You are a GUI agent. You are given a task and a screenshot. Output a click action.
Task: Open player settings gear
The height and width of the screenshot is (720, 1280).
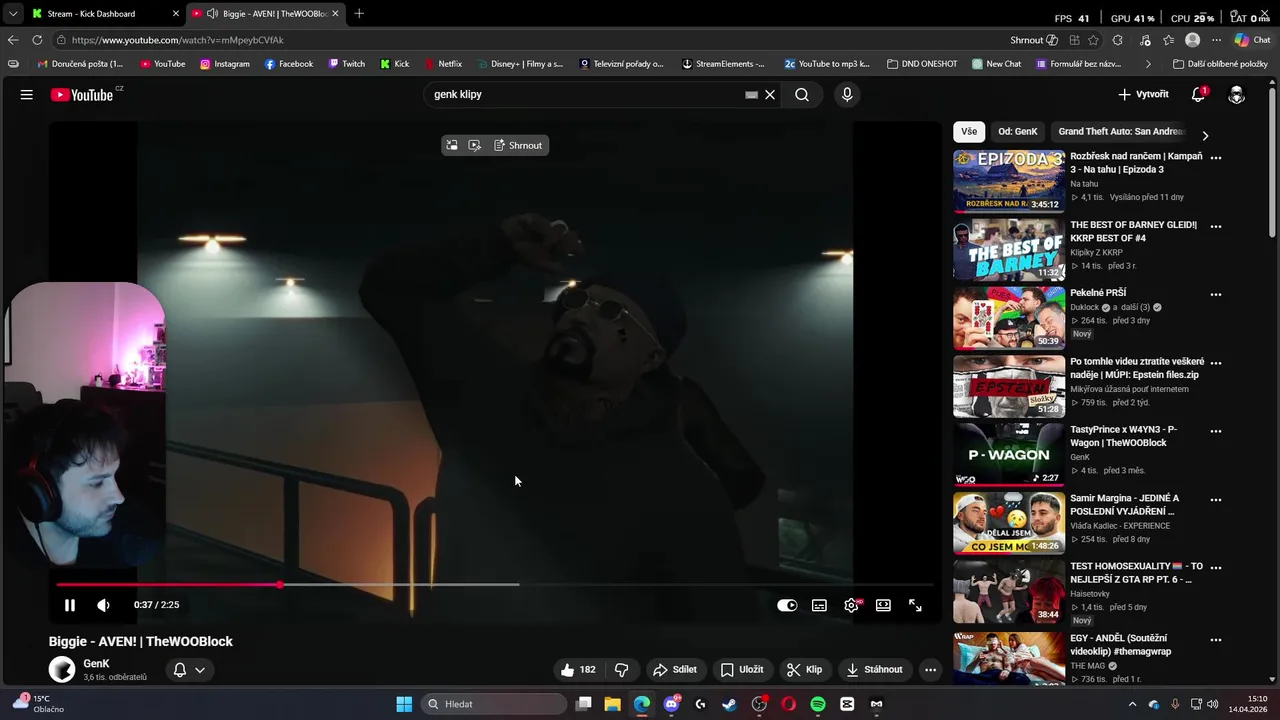[x=852, y=605]
